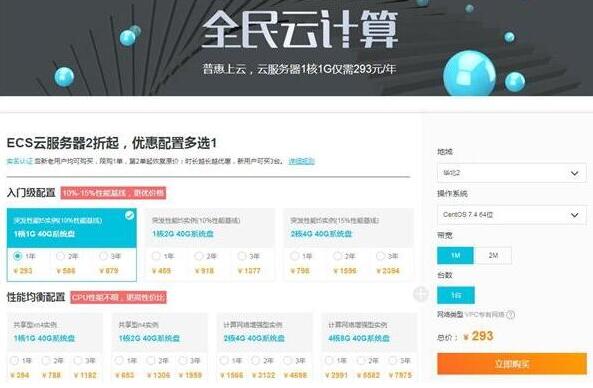Click the chevron arrow of the region selector
The image size is (593, 388).
(x=574, y=173)
